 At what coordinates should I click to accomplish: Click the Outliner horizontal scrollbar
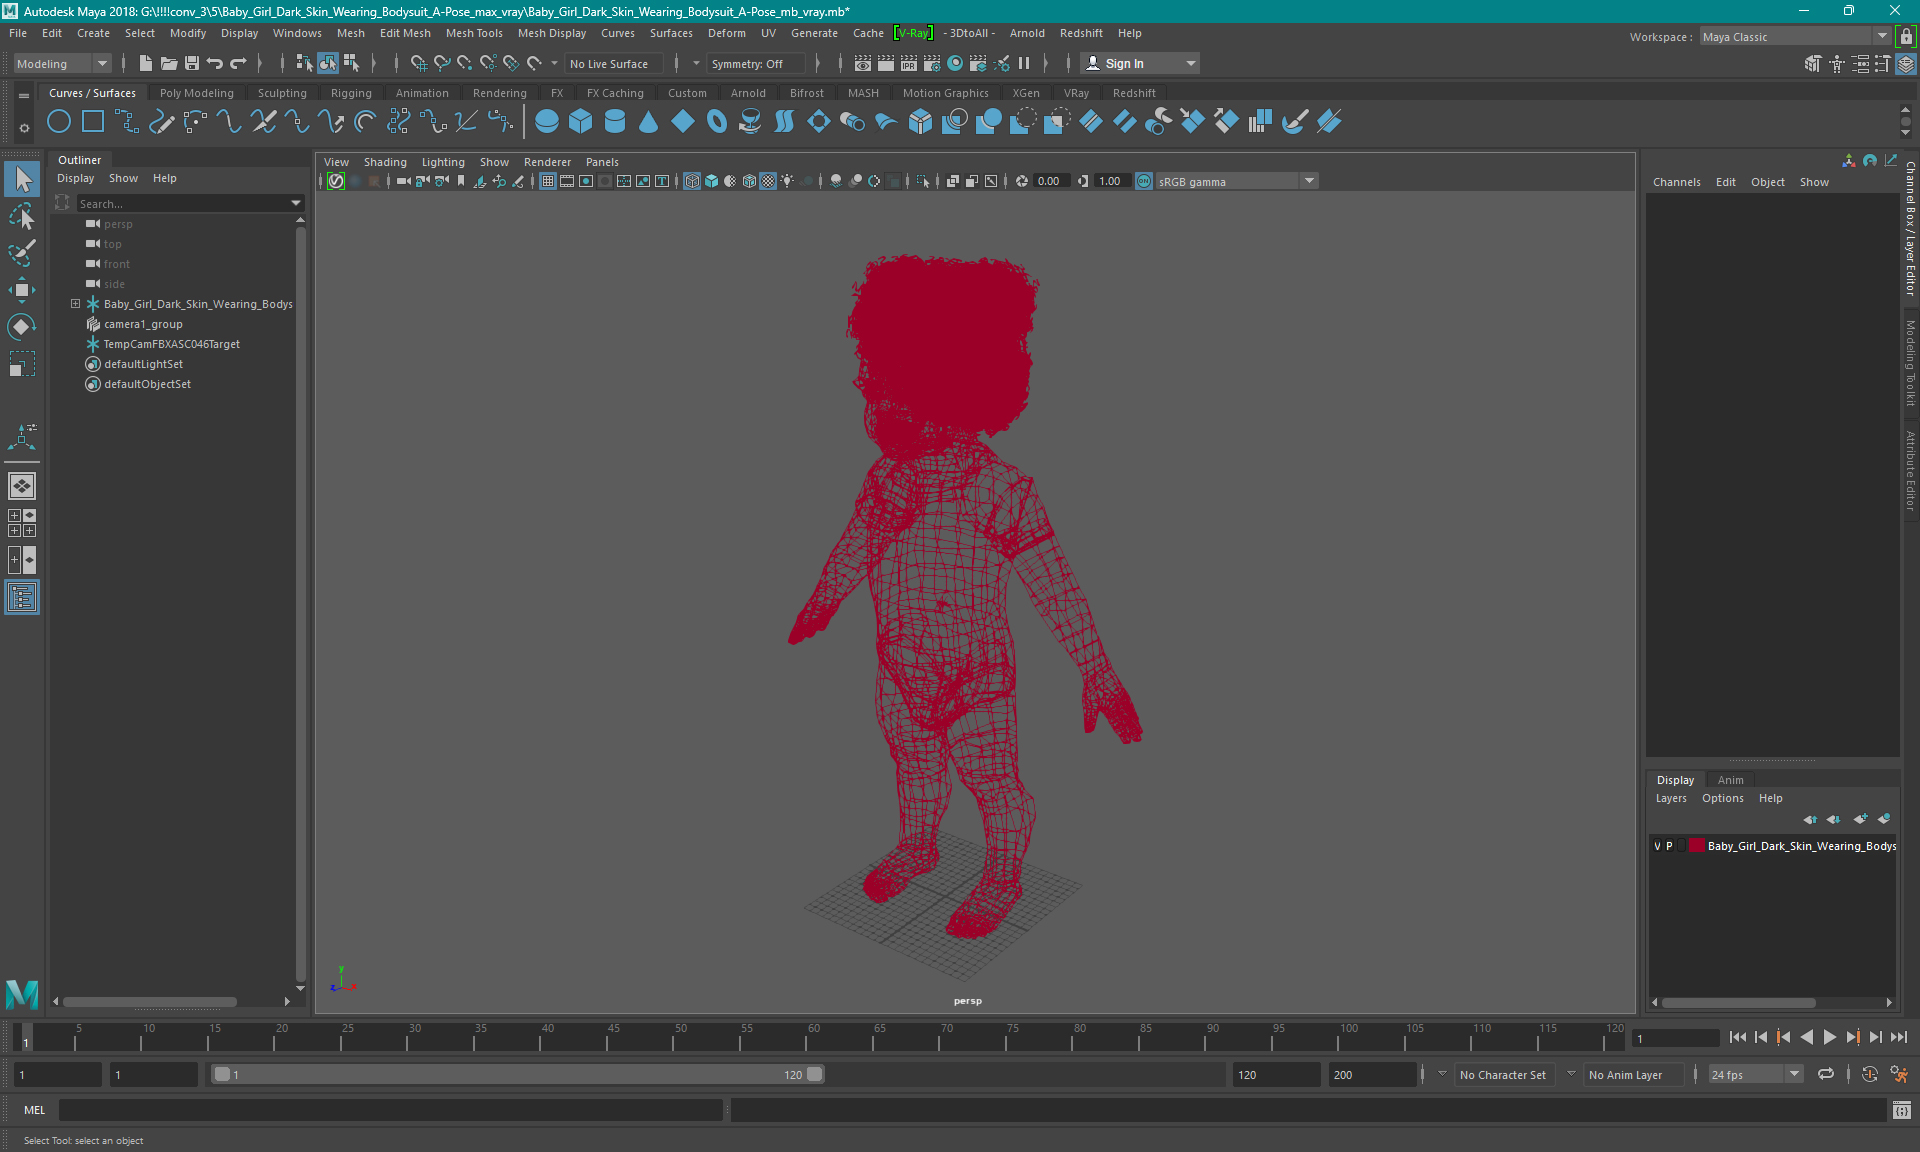(x=150, y=1001)
